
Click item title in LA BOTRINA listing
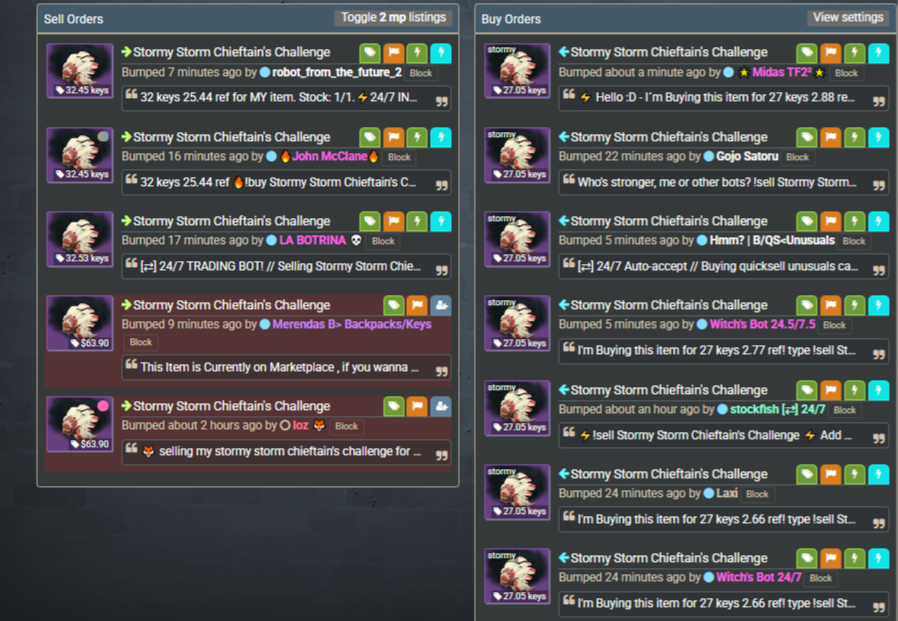(x=231, y=221)
